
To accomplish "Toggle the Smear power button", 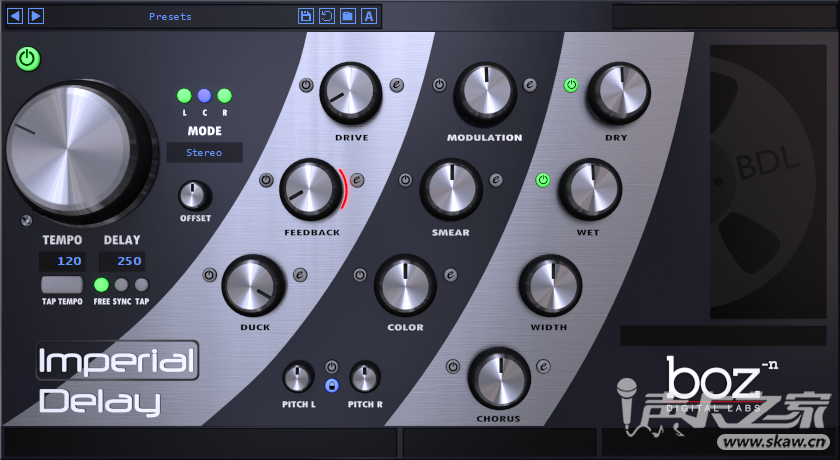I will pos(406,180).
